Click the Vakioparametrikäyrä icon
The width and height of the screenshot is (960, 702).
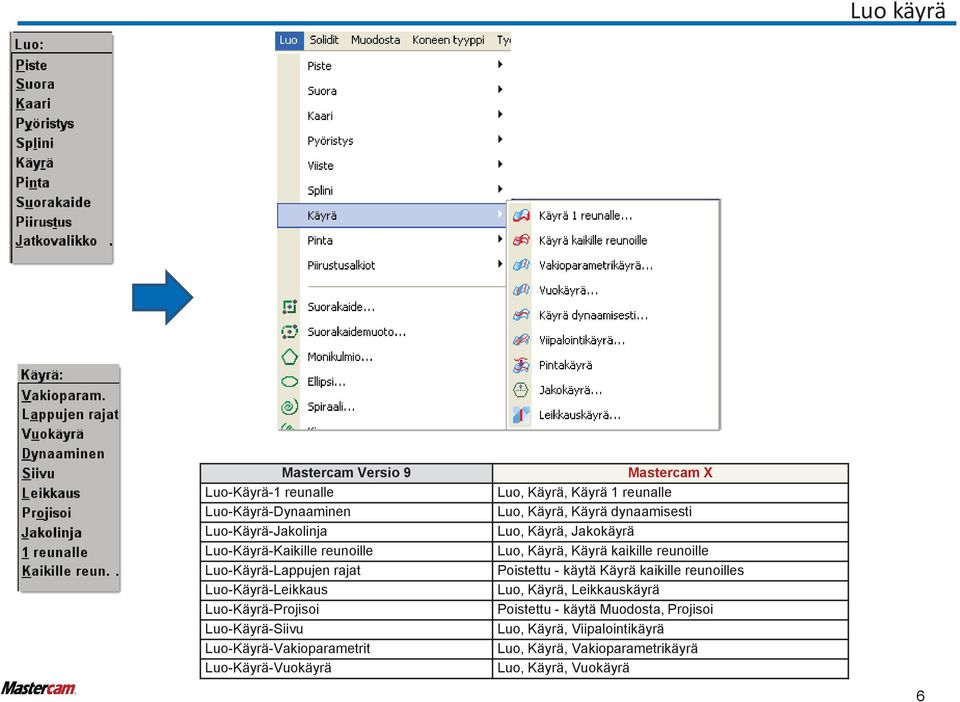pyautogui.click(x=521, y=265)
